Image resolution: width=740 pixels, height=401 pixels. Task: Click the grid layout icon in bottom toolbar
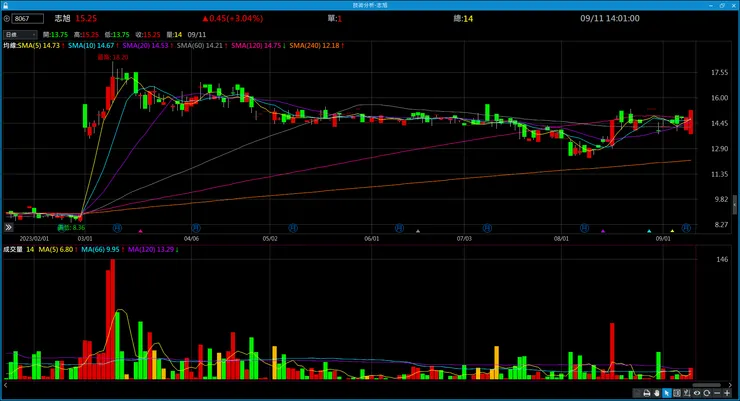click(x=677, y=393)
